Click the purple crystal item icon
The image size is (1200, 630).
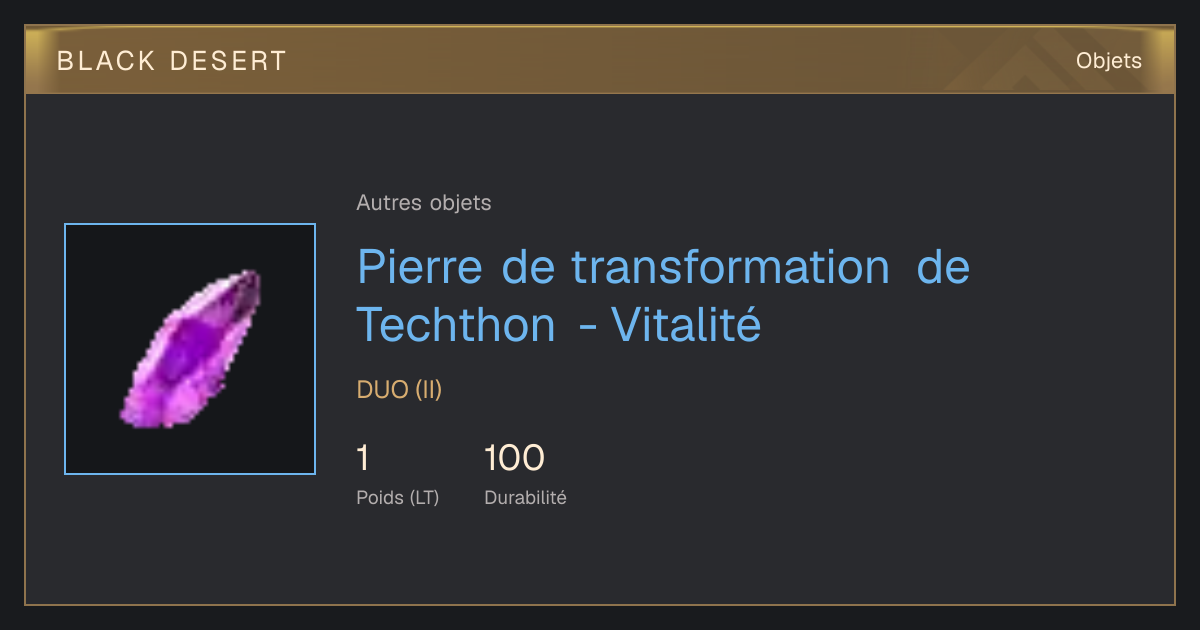(x=191, y=349)
